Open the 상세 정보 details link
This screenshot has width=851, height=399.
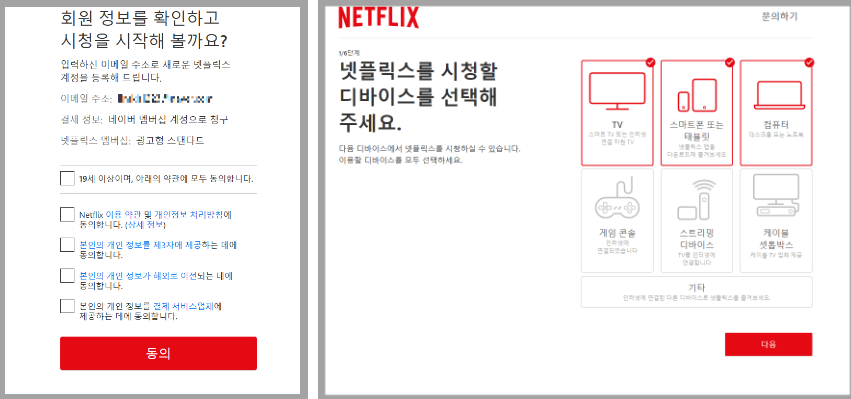(145, 224)
